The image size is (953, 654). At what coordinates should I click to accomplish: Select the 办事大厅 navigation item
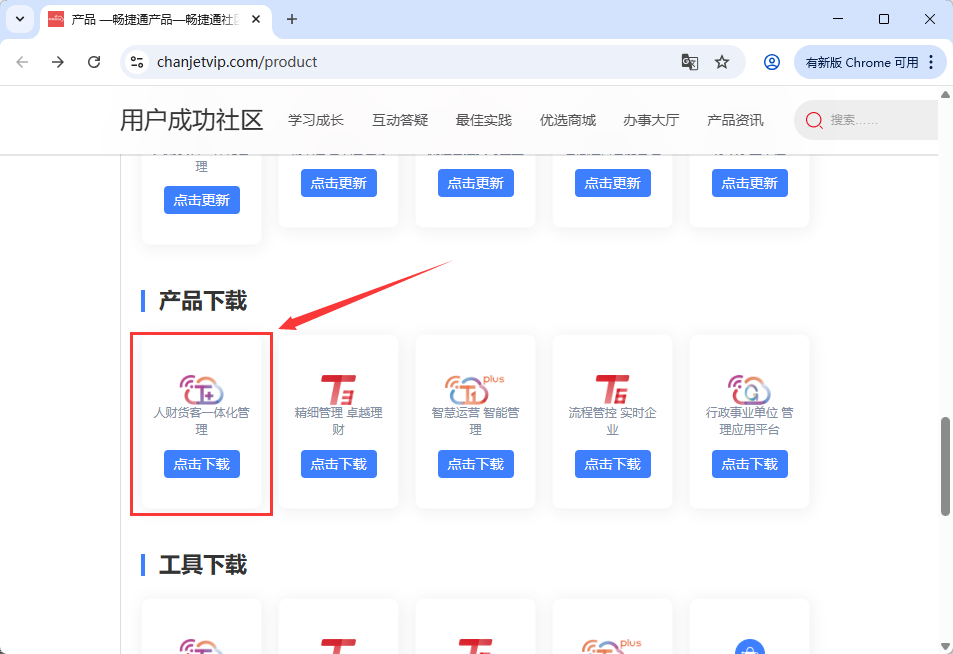pyautogui.click(x=651, y=120)
